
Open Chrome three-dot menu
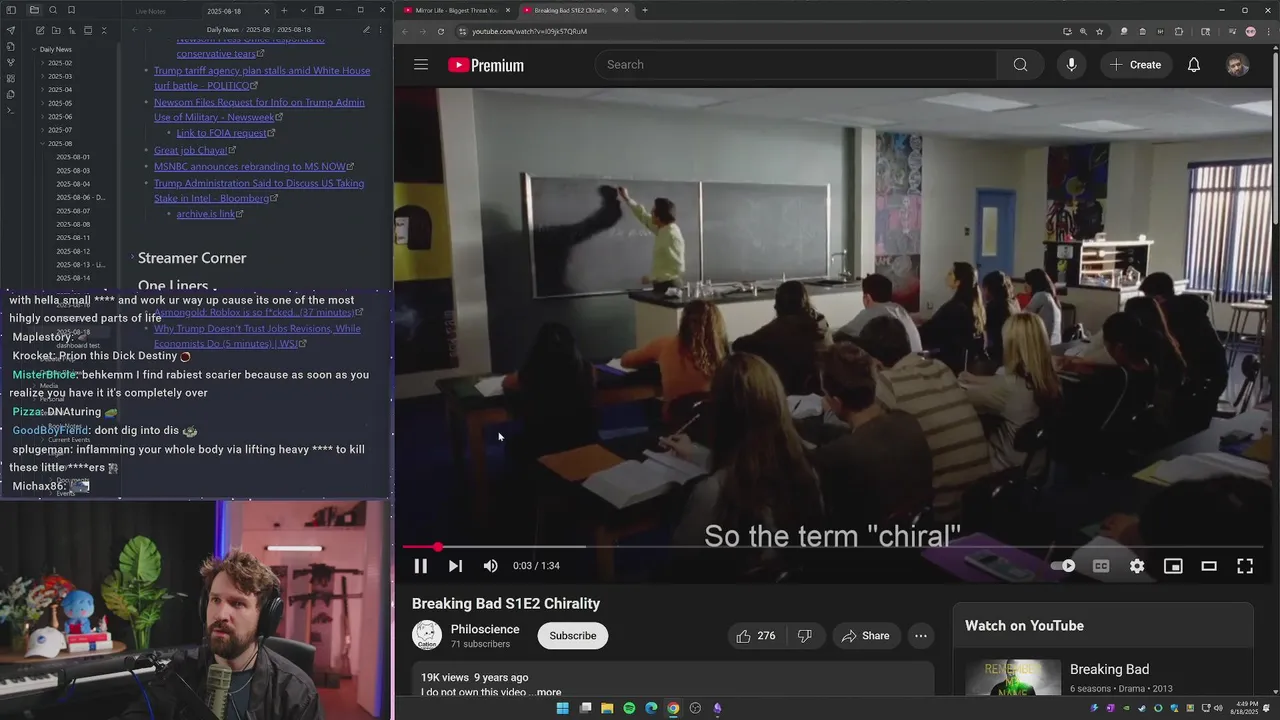point(1268,31)
